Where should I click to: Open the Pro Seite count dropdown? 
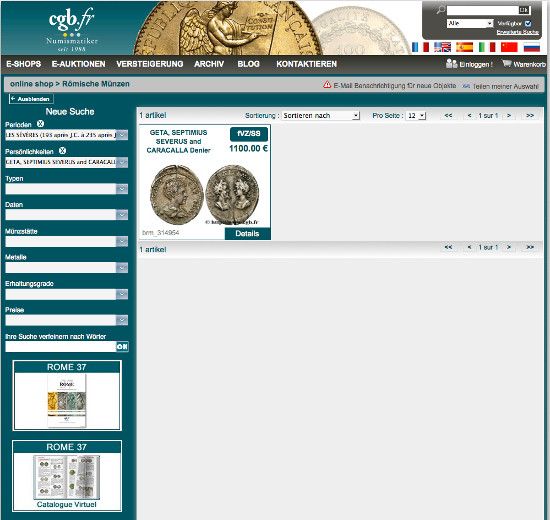coord(416,115)
